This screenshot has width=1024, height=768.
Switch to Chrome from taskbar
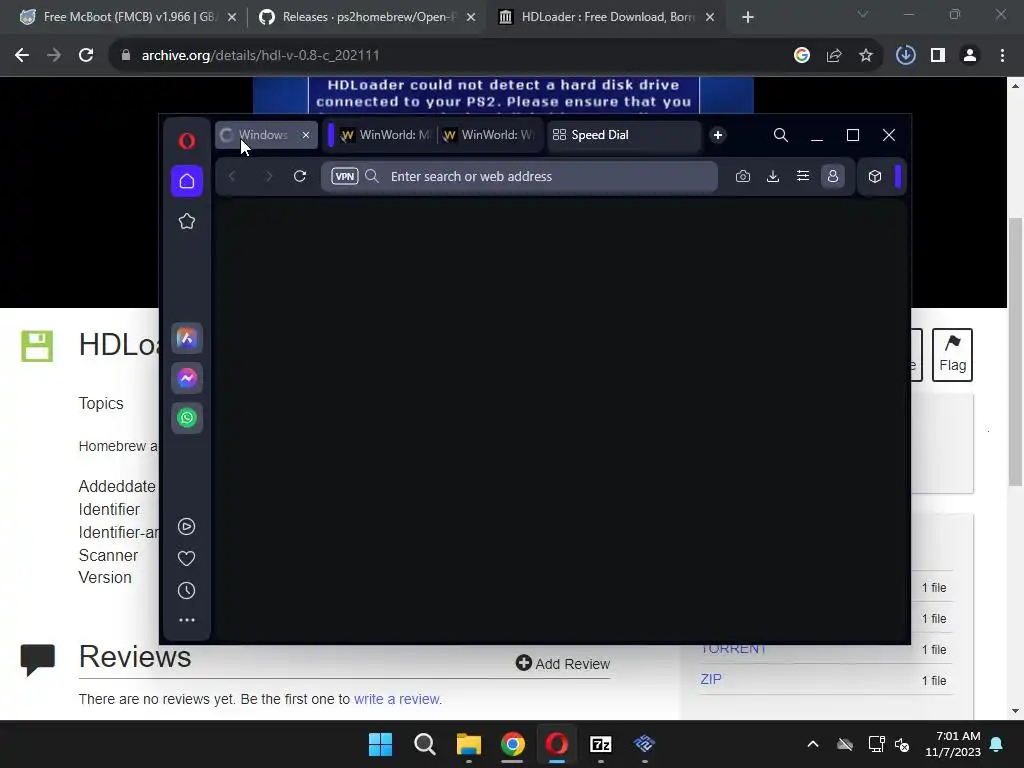pyautogui.click(x=513, y=744)
